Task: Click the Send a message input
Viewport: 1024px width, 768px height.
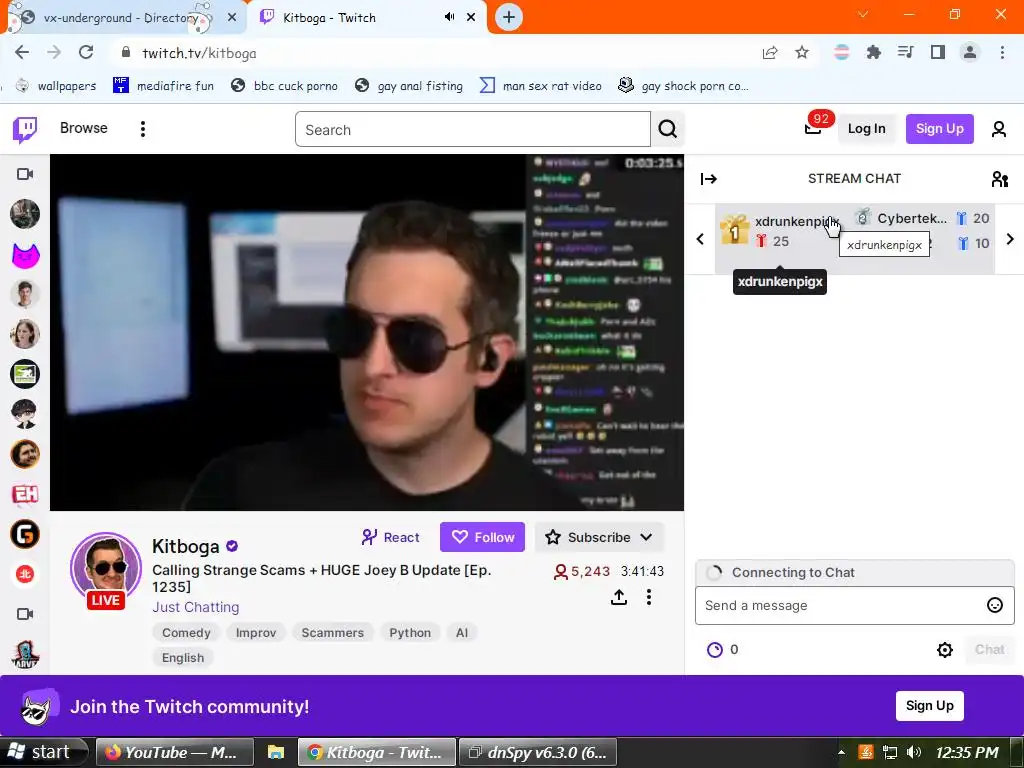Action: coord(854,605)
